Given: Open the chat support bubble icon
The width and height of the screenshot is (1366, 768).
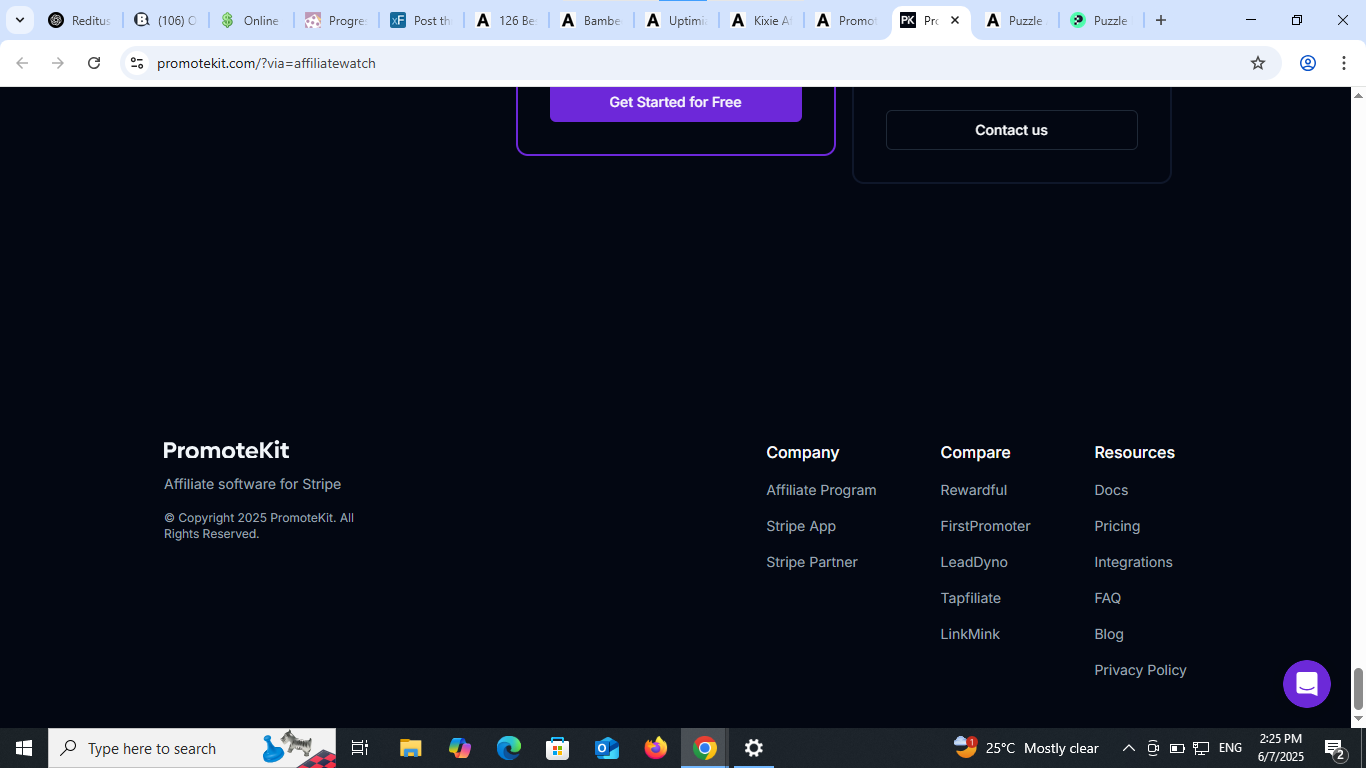Looking at the screenshot, I should pyautogui.click(x=1307, y=684).
